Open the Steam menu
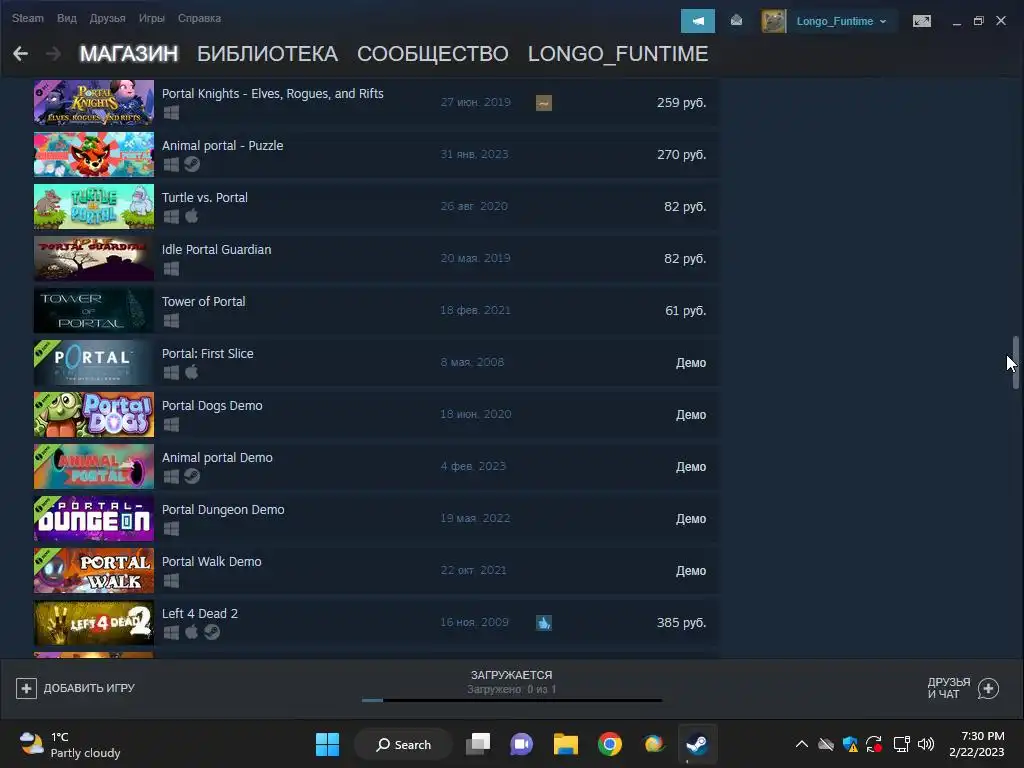This screenshot has height=768, width=1024. 27,18
